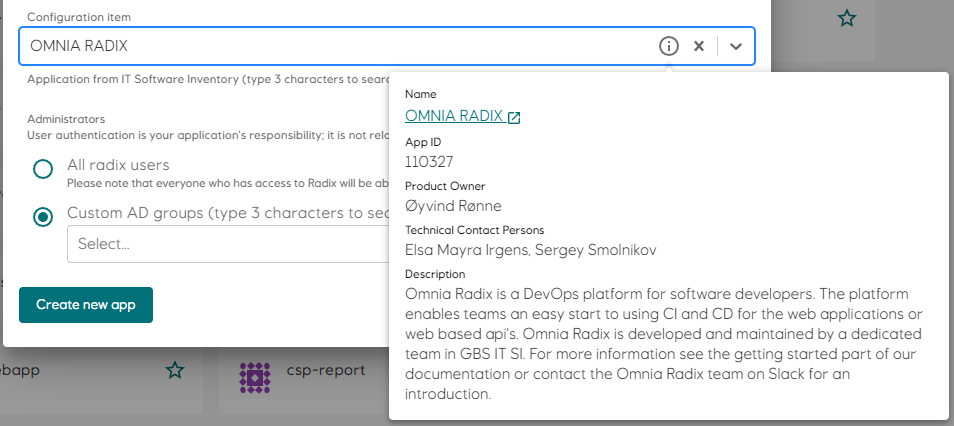The width and height of the screenshot is (954, 426).
Task: Click the info icon in Configuration item field
Action: 669,46
